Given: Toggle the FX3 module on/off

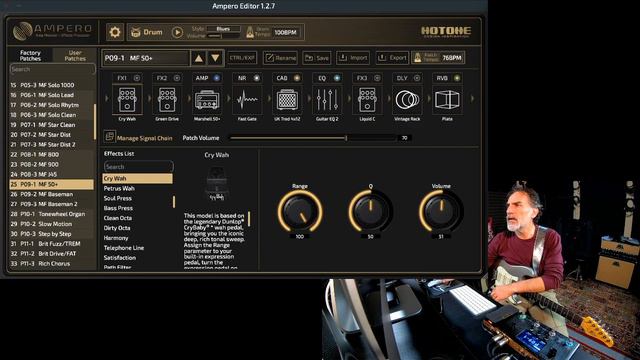Looking at the screenshot, I should pyautogui.click(x=377, y=78).
